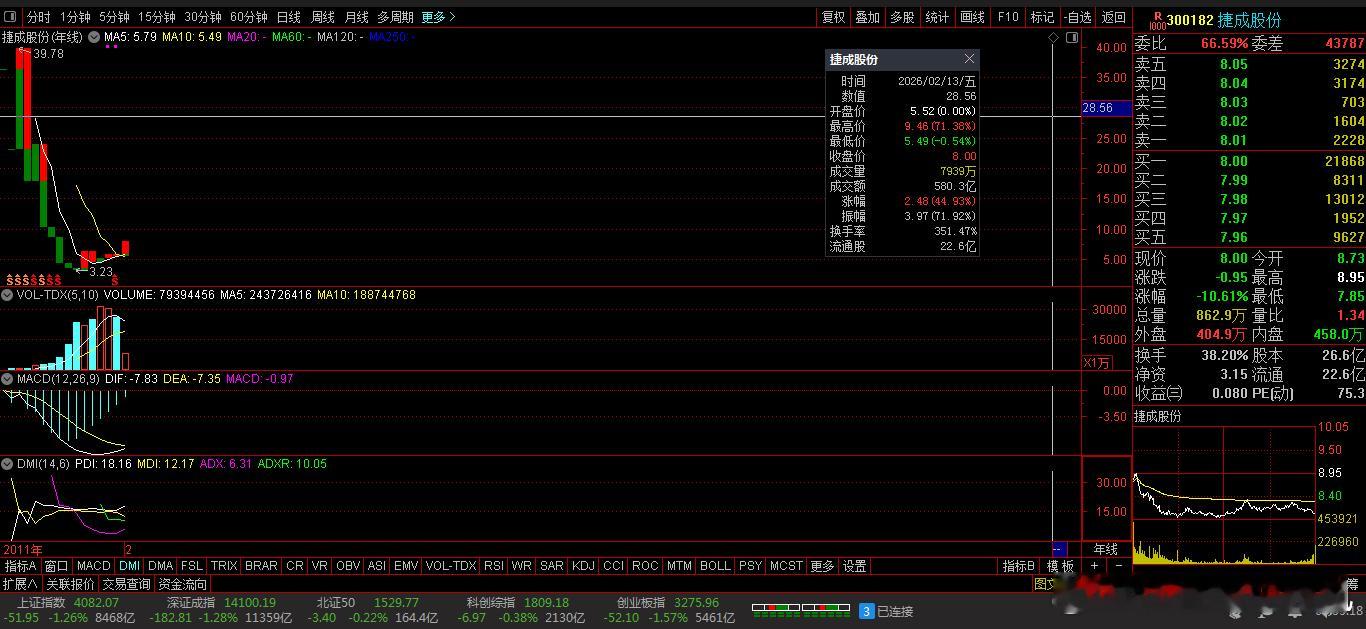
Task: Select the FSL indicator tab
Action: 192,566
